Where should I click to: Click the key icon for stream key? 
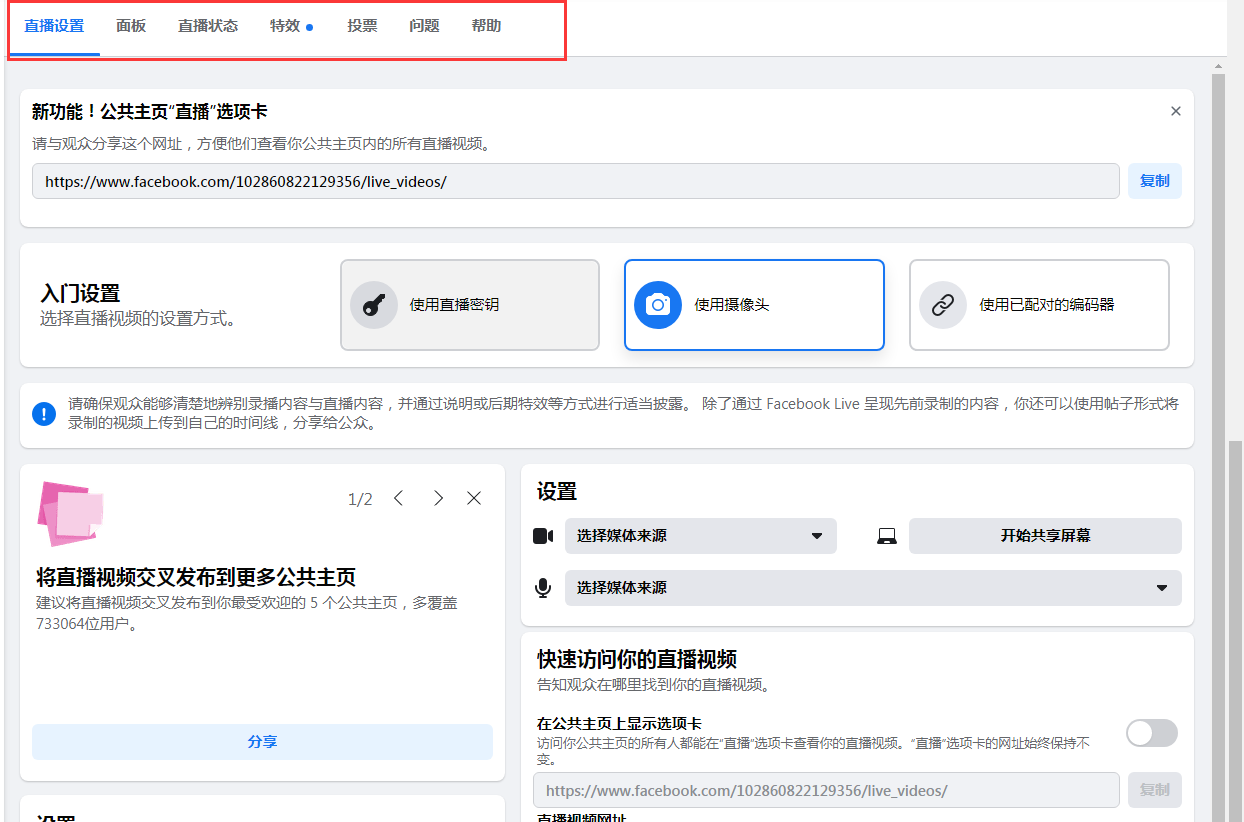[374, 305]
